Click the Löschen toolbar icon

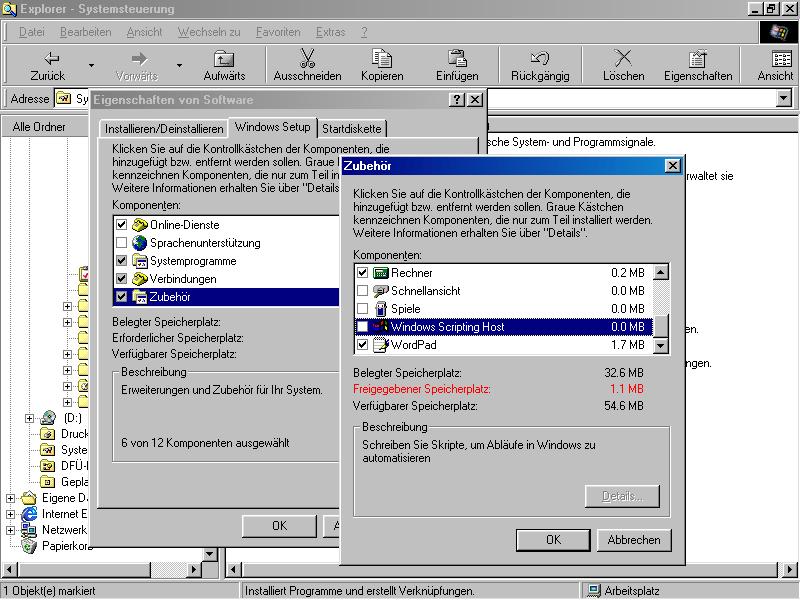coord(623,59)
